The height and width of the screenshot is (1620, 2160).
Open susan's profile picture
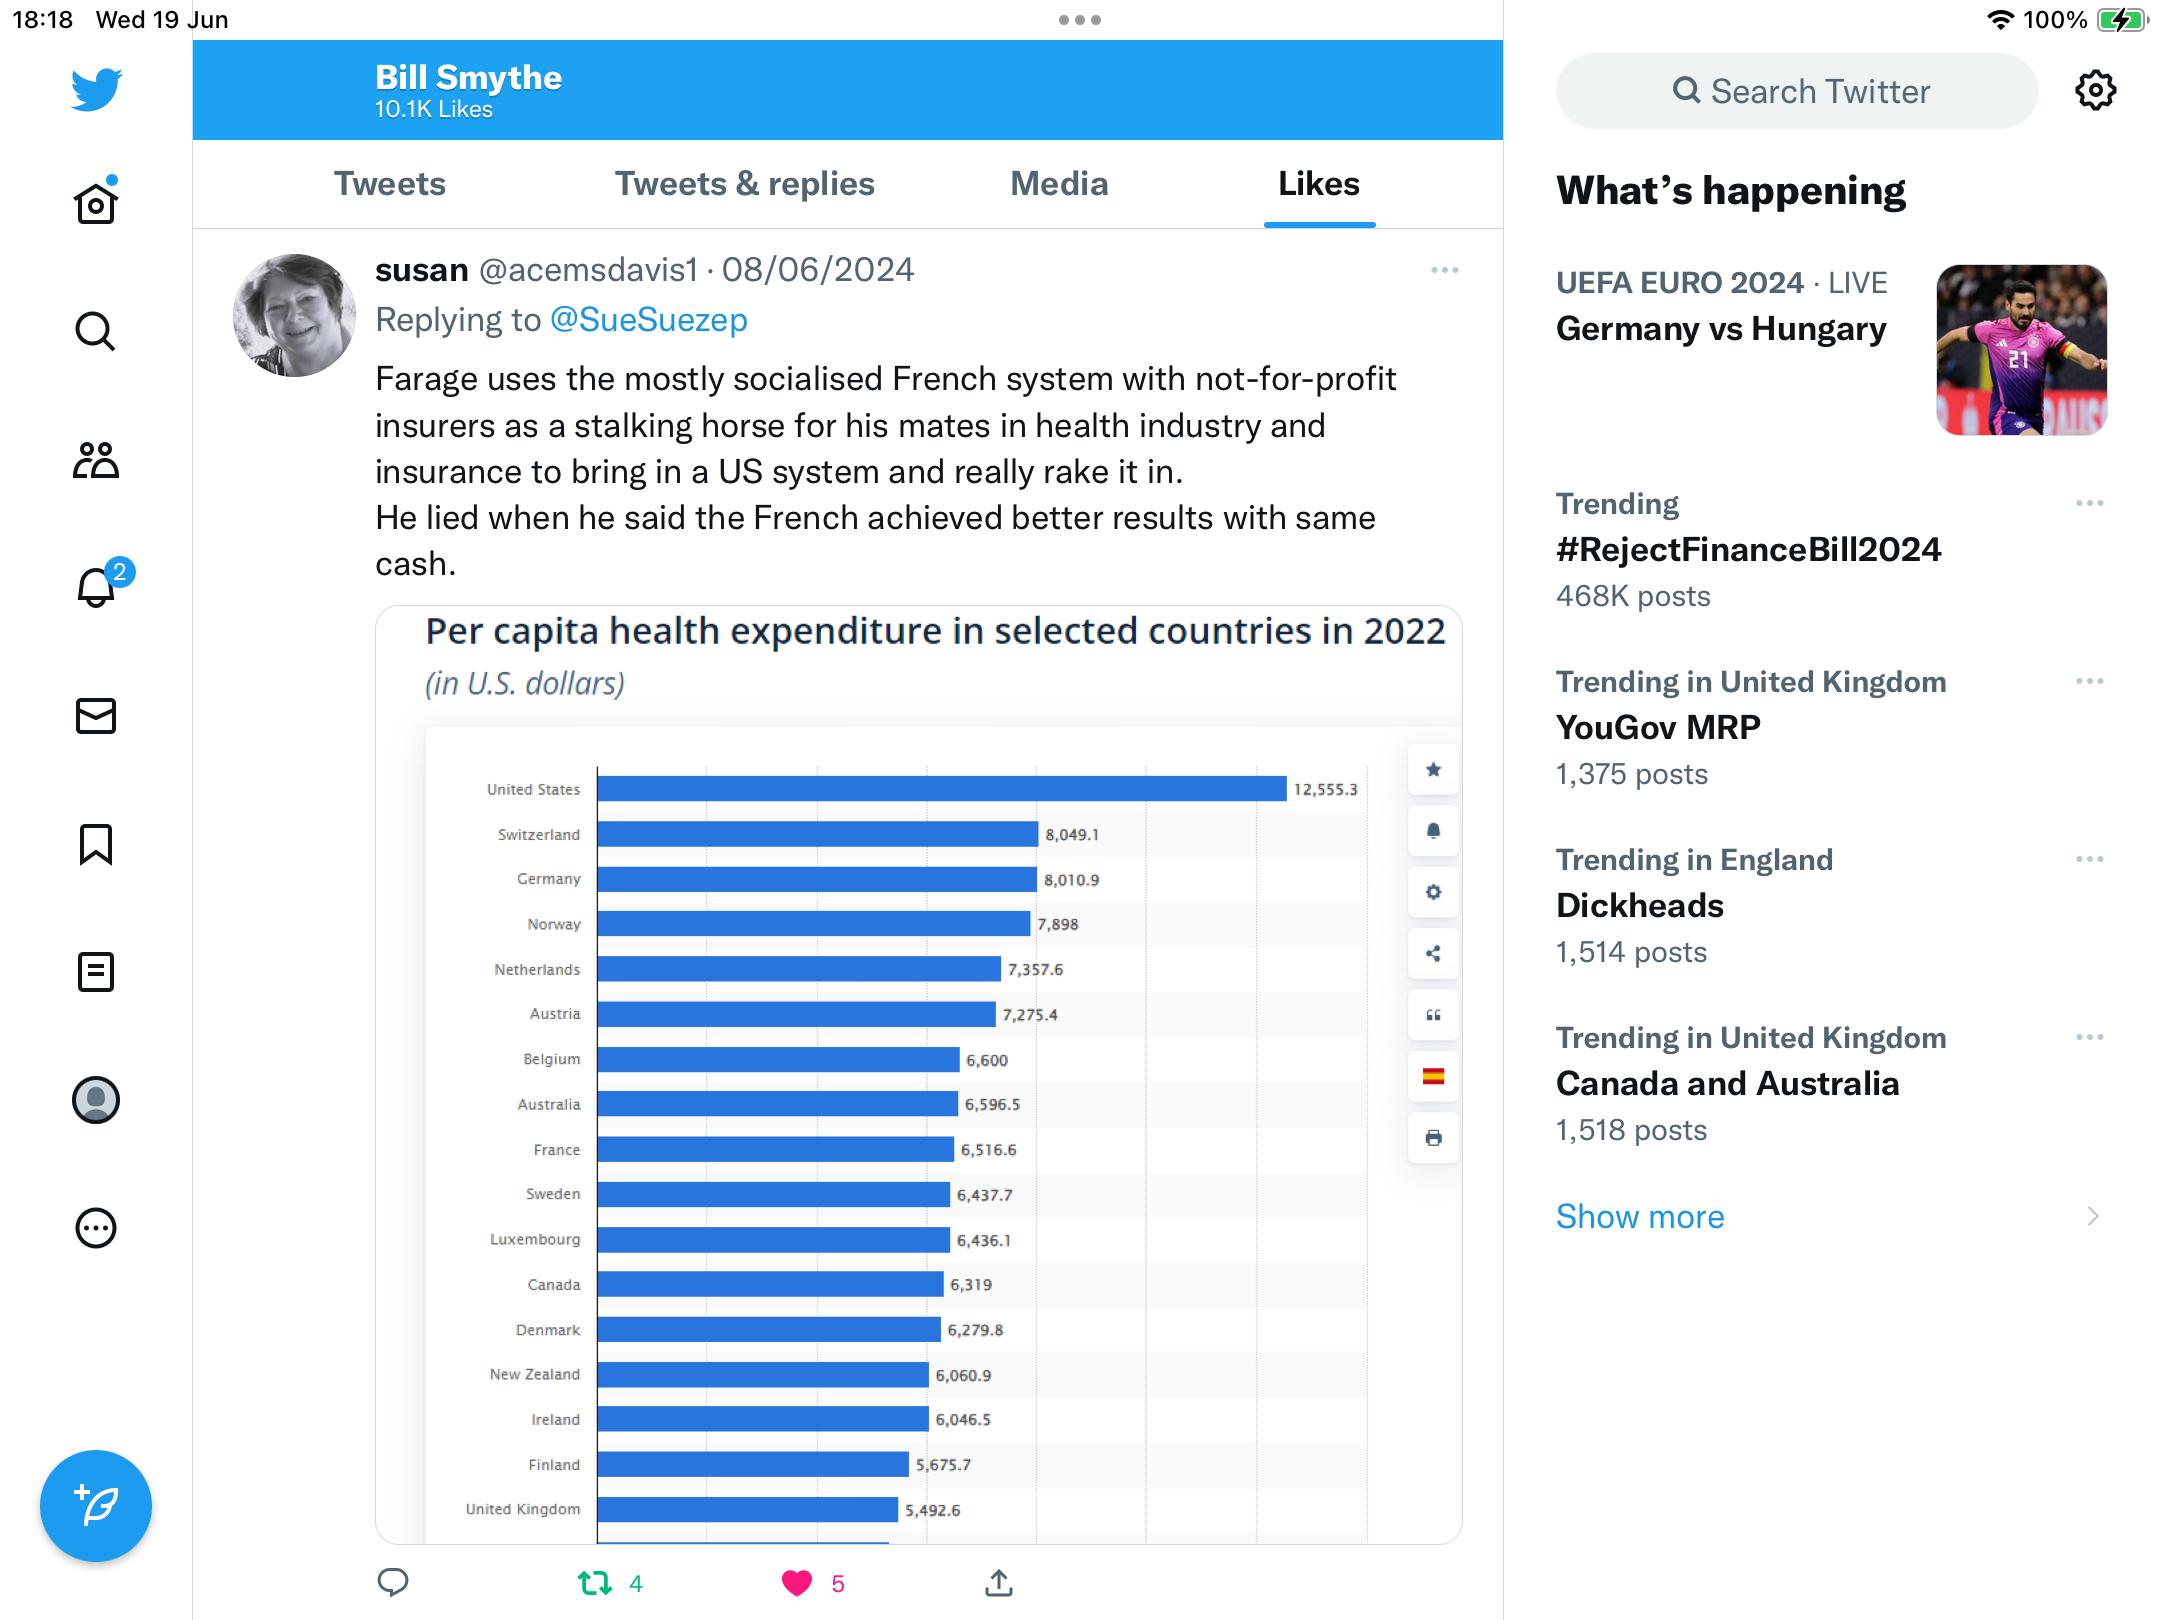294,315
